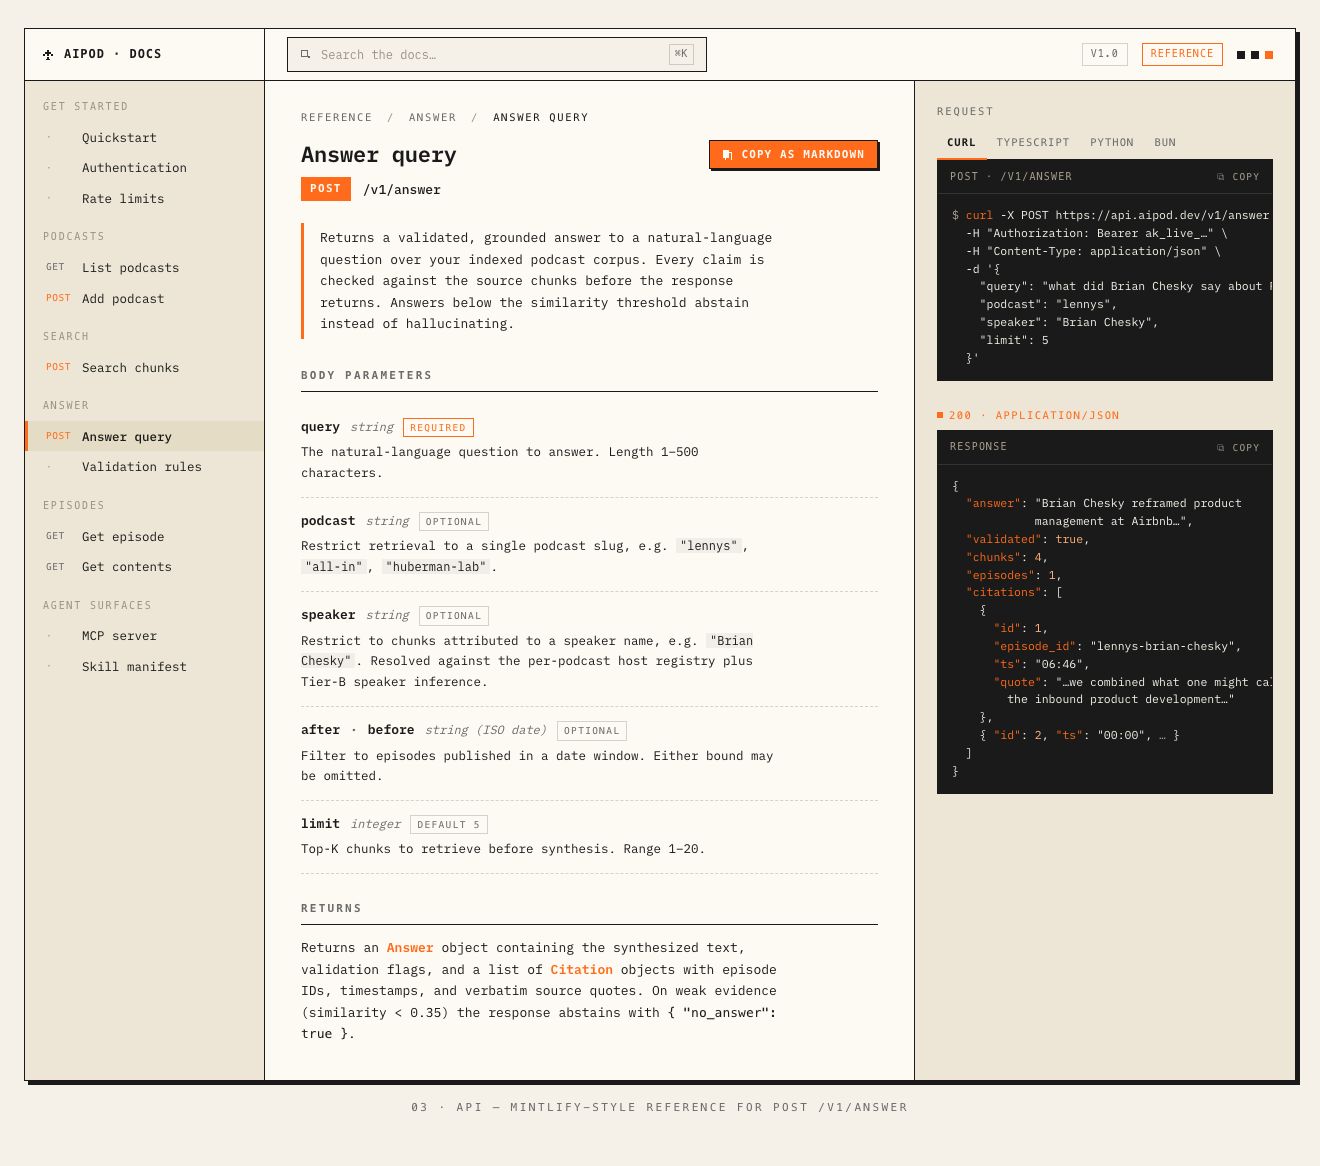Open Quickstart in the sidebar
Screen dimensions: 1320x1166
(x=145, y=138)
